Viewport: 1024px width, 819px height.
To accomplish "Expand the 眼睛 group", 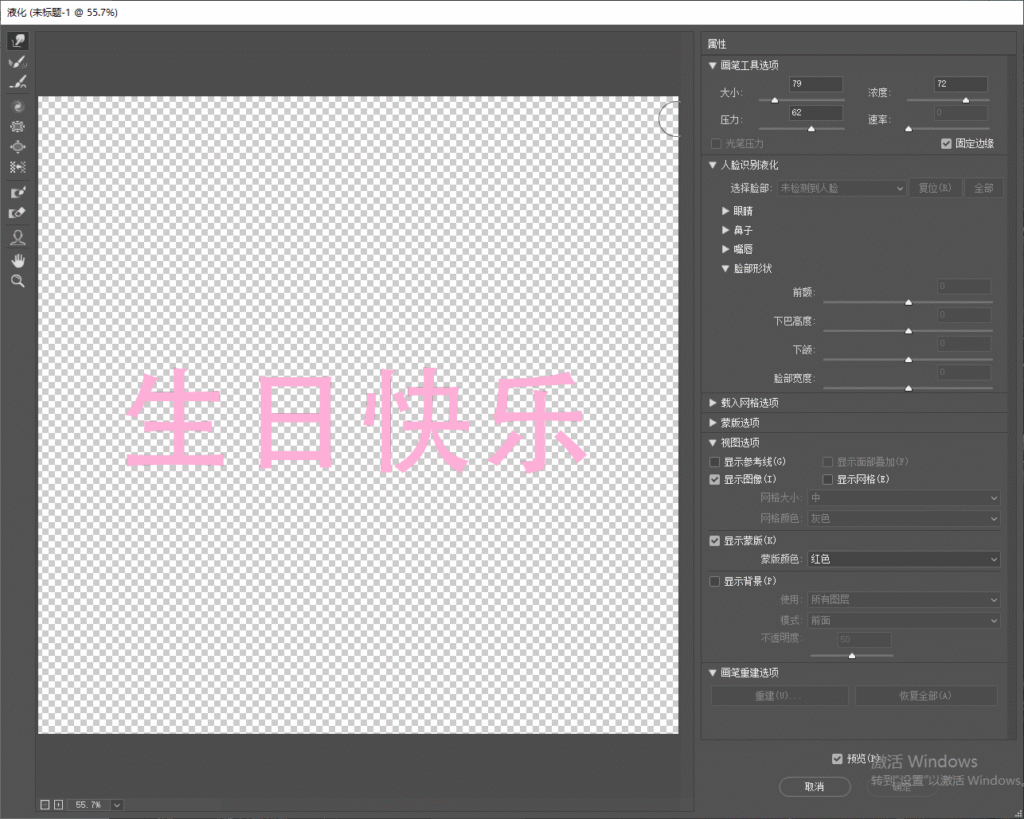I will (726, 211).
